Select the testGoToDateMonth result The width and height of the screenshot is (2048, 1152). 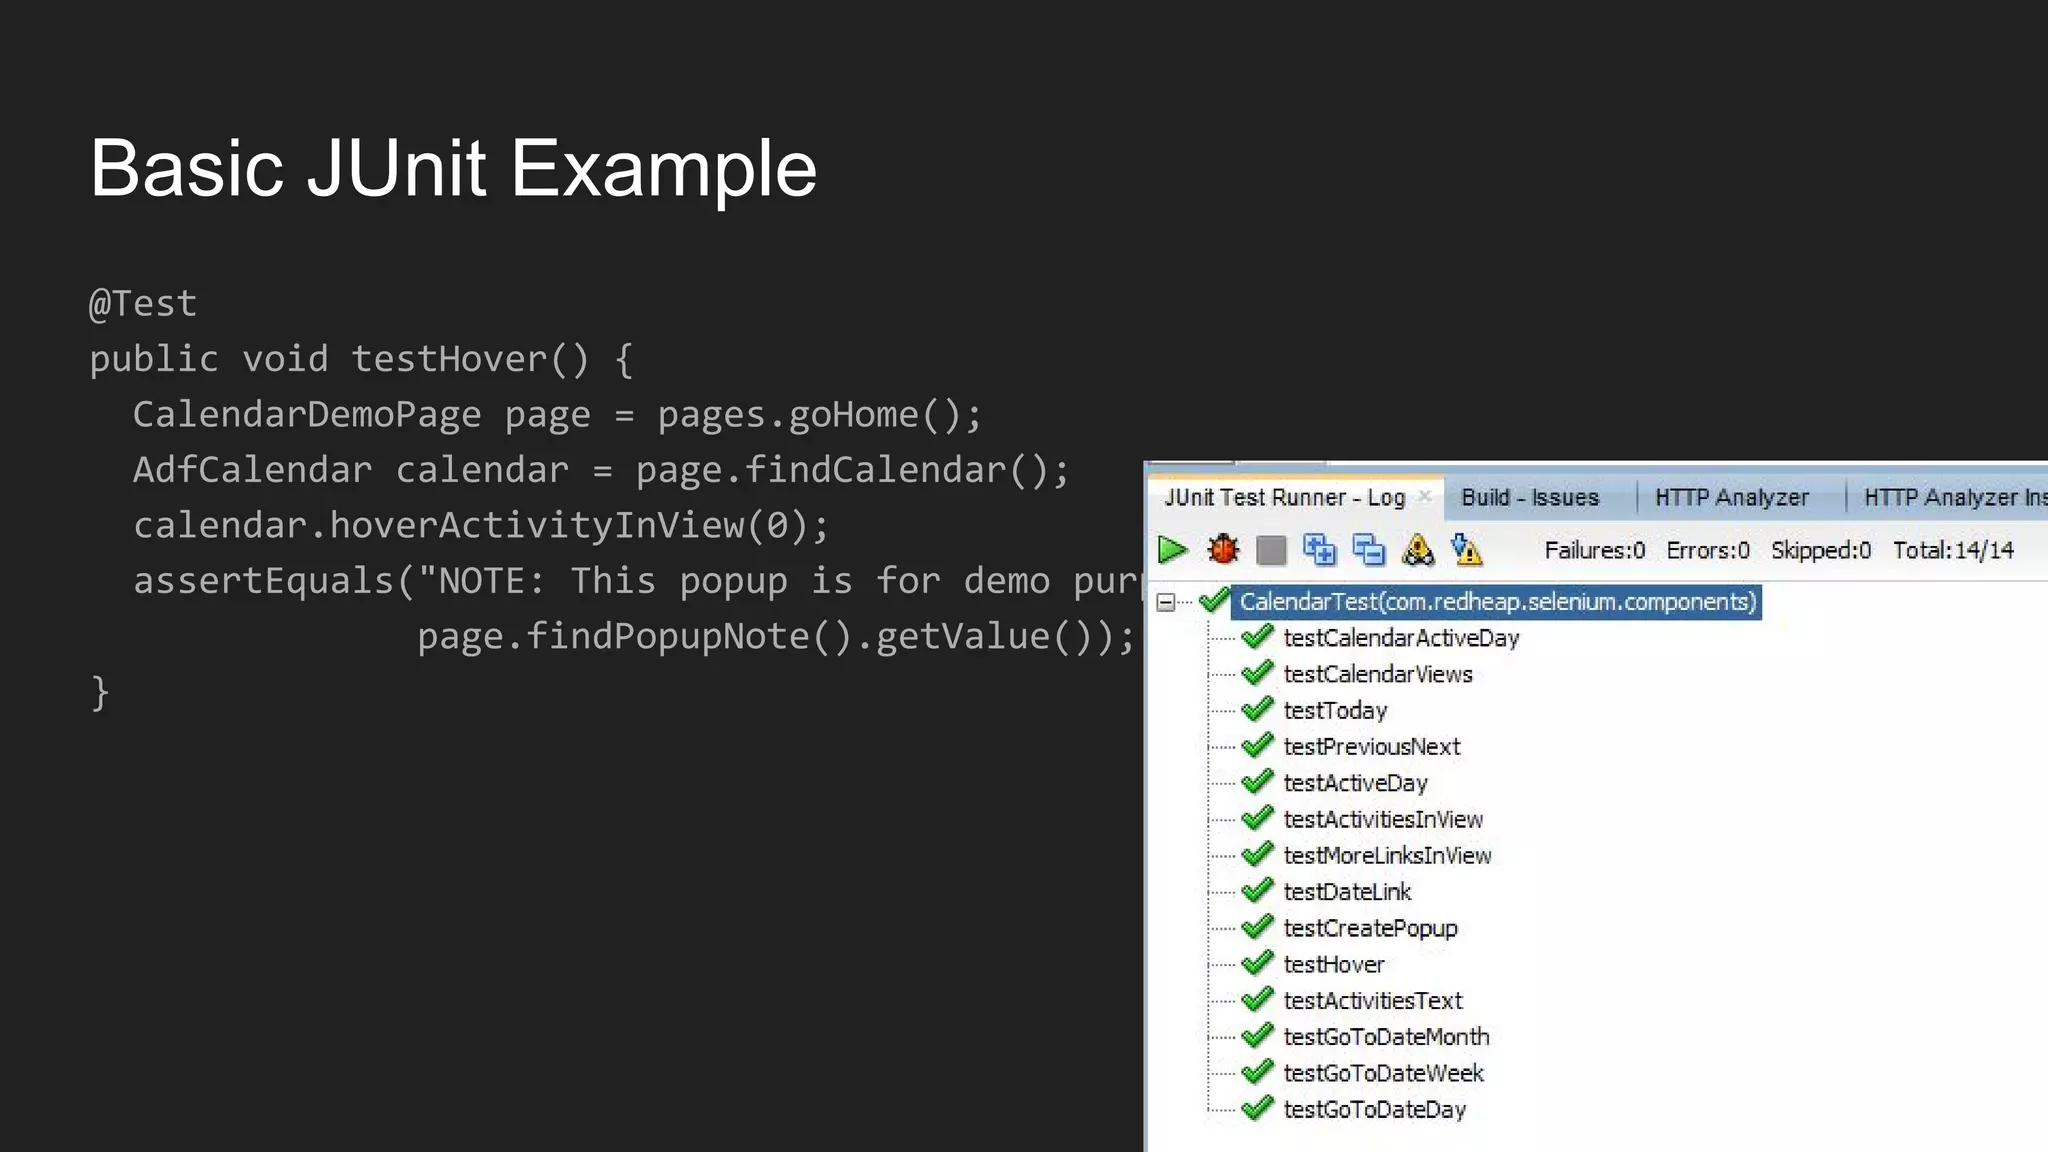pyautogui.click(x=1386, y=1037)
